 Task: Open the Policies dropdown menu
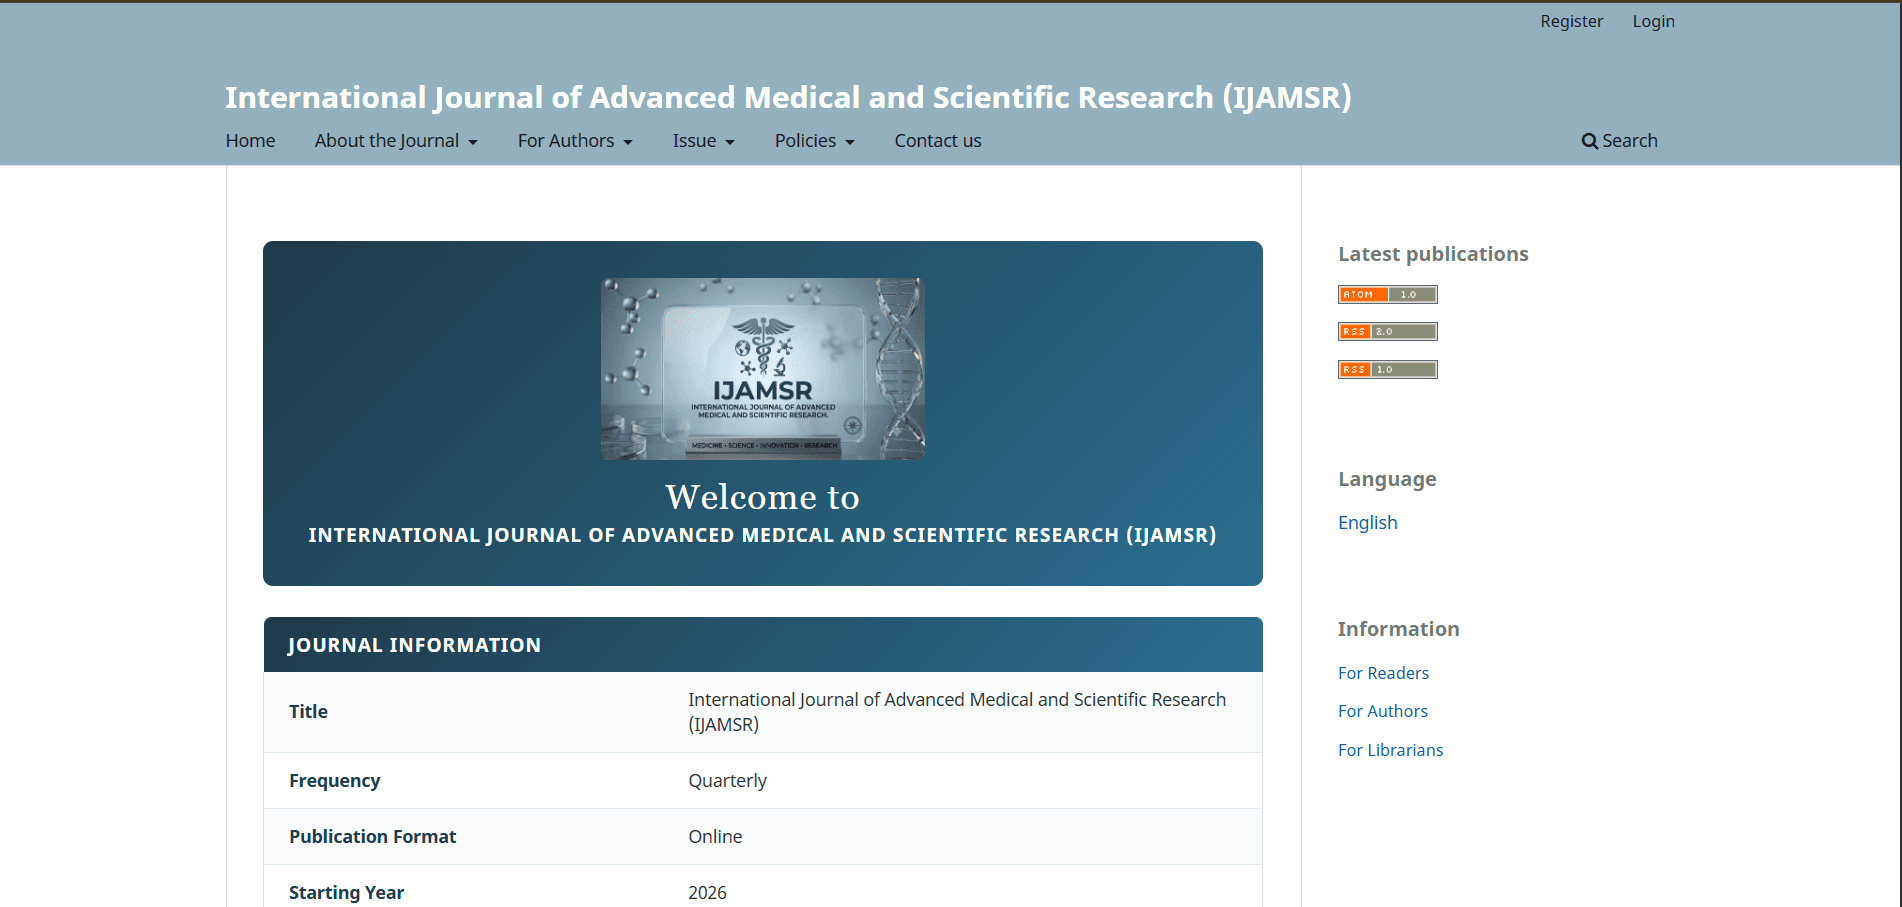[814, 141]
